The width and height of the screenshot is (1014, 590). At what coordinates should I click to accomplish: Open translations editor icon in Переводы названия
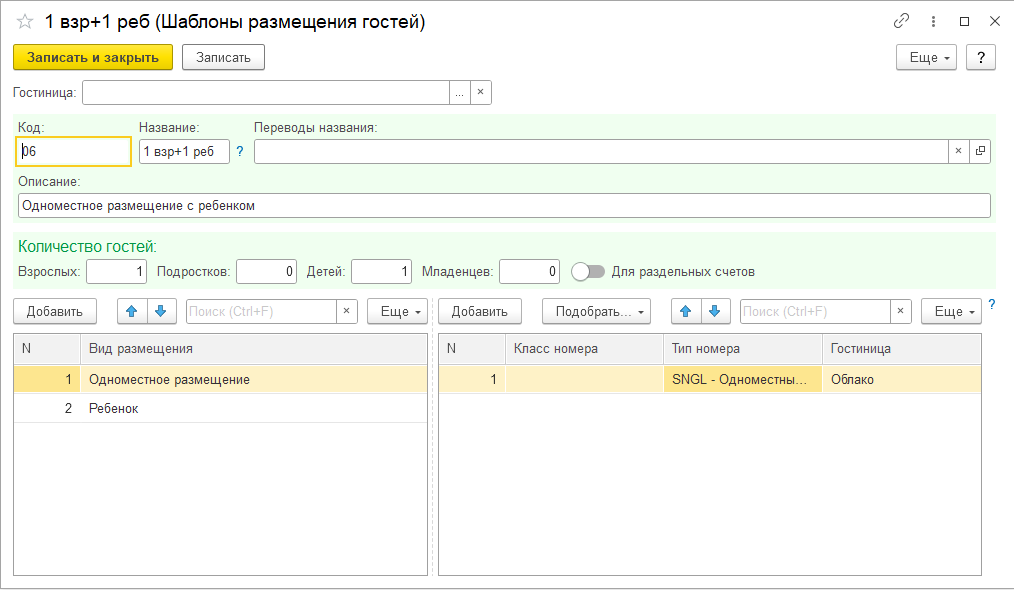(x=980, y=151)
